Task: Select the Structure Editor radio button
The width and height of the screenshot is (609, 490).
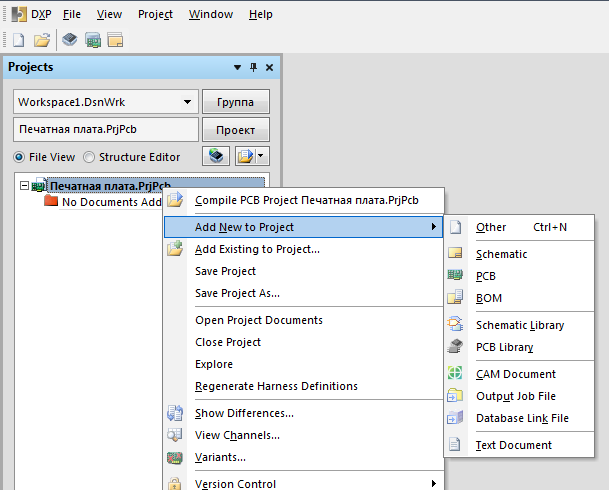Action: point(89,157)
